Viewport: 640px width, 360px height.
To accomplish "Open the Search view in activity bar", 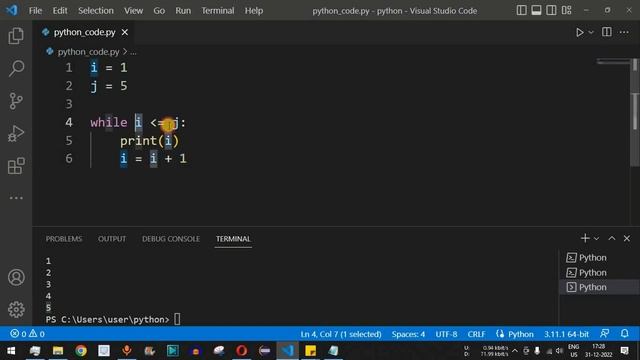I will pyautogui.click(x=16, y=68).
